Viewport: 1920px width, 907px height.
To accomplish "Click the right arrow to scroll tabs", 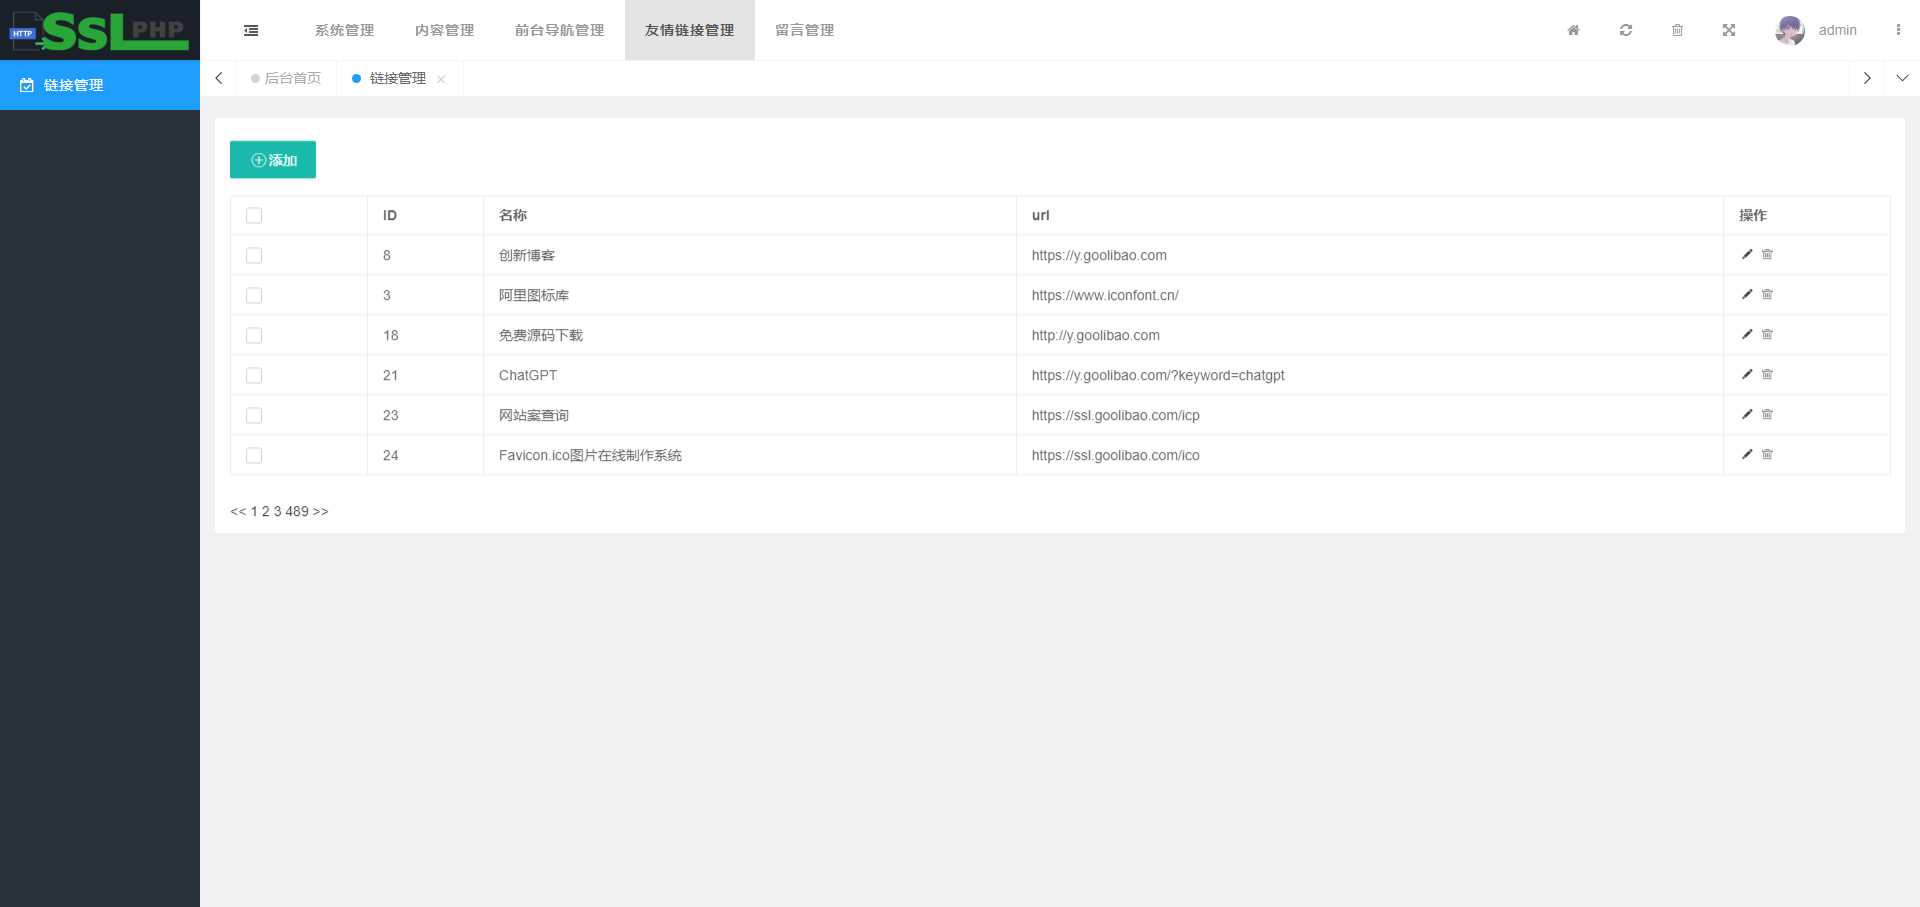I will (1867, 78).
